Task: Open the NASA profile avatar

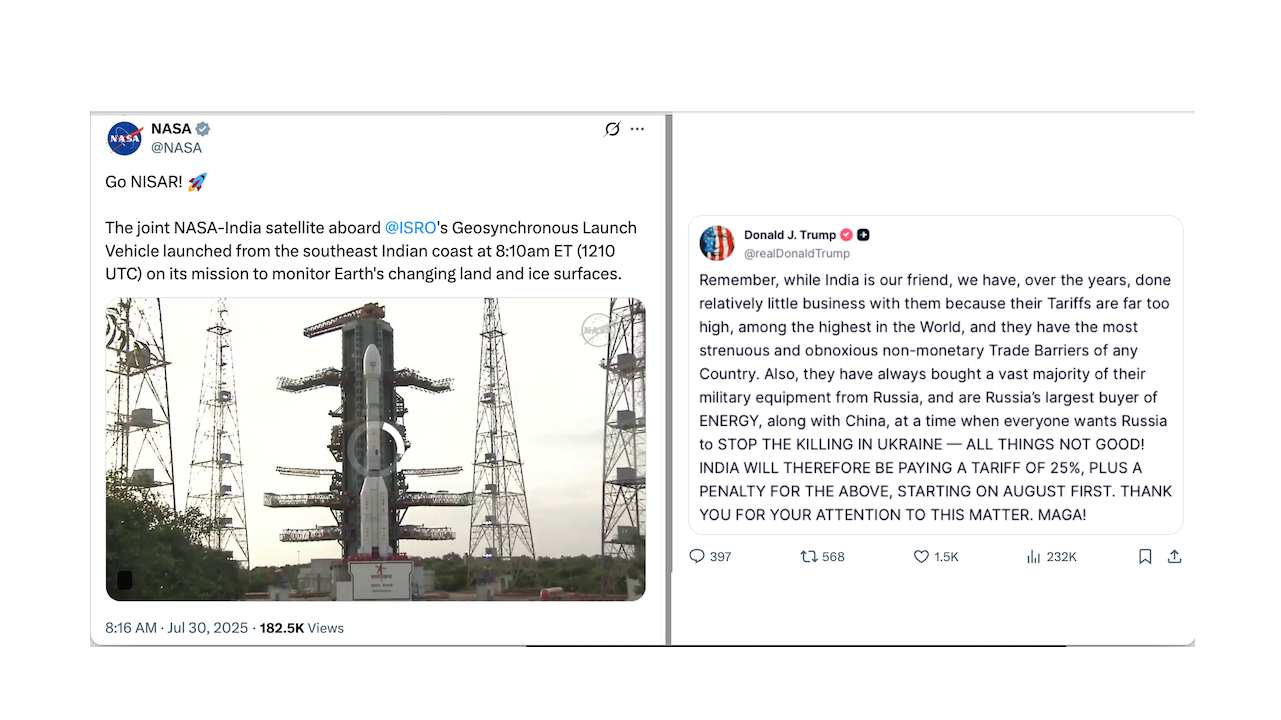Action: pyautogui.click(x=125, y=138)
